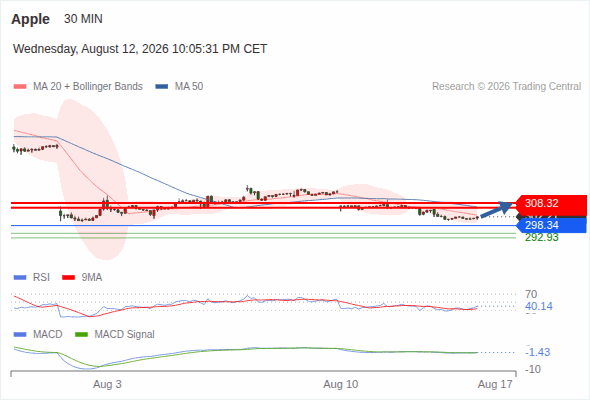The width and height of the screenshot is (590, 400).
Task: Click the blue MA 50 legend swatch
Action: [x=162, y=87]
